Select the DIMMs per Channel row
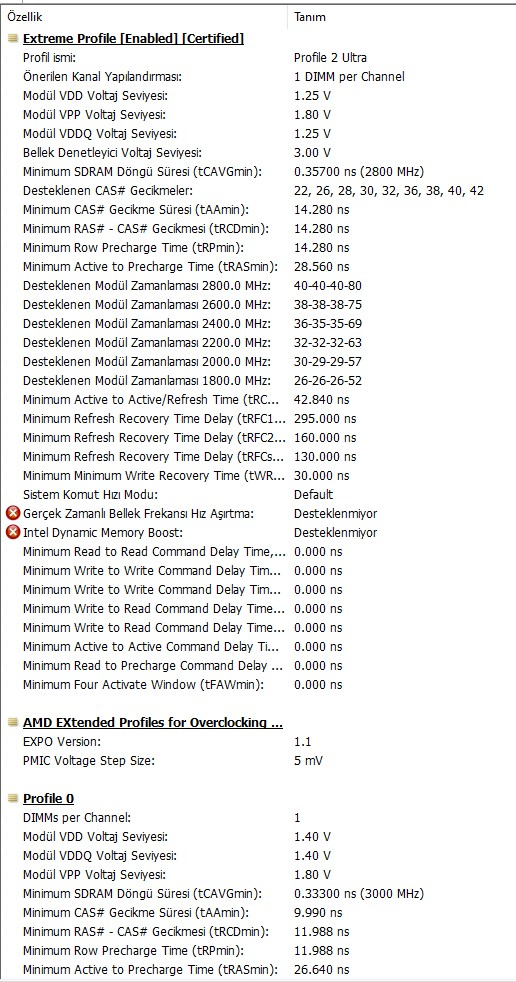 [x=258, y=818]
